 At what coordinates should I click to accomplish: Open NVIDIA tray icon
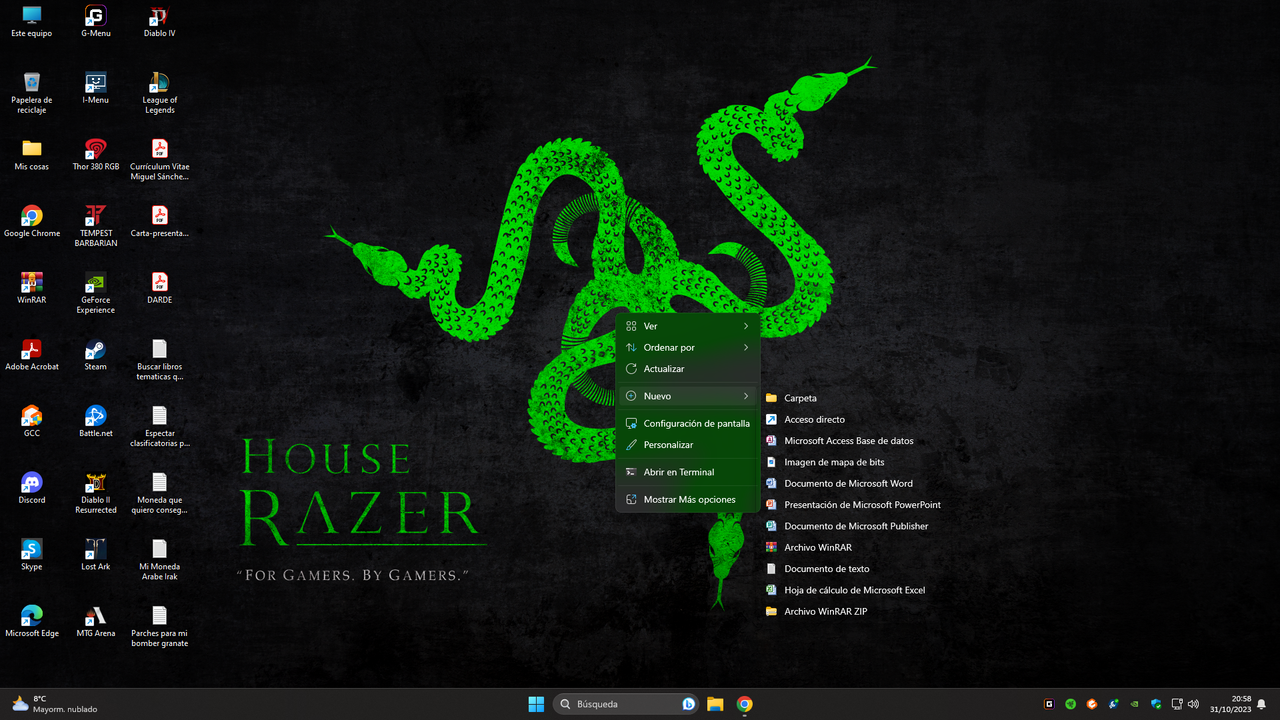tap(1134, 704)
